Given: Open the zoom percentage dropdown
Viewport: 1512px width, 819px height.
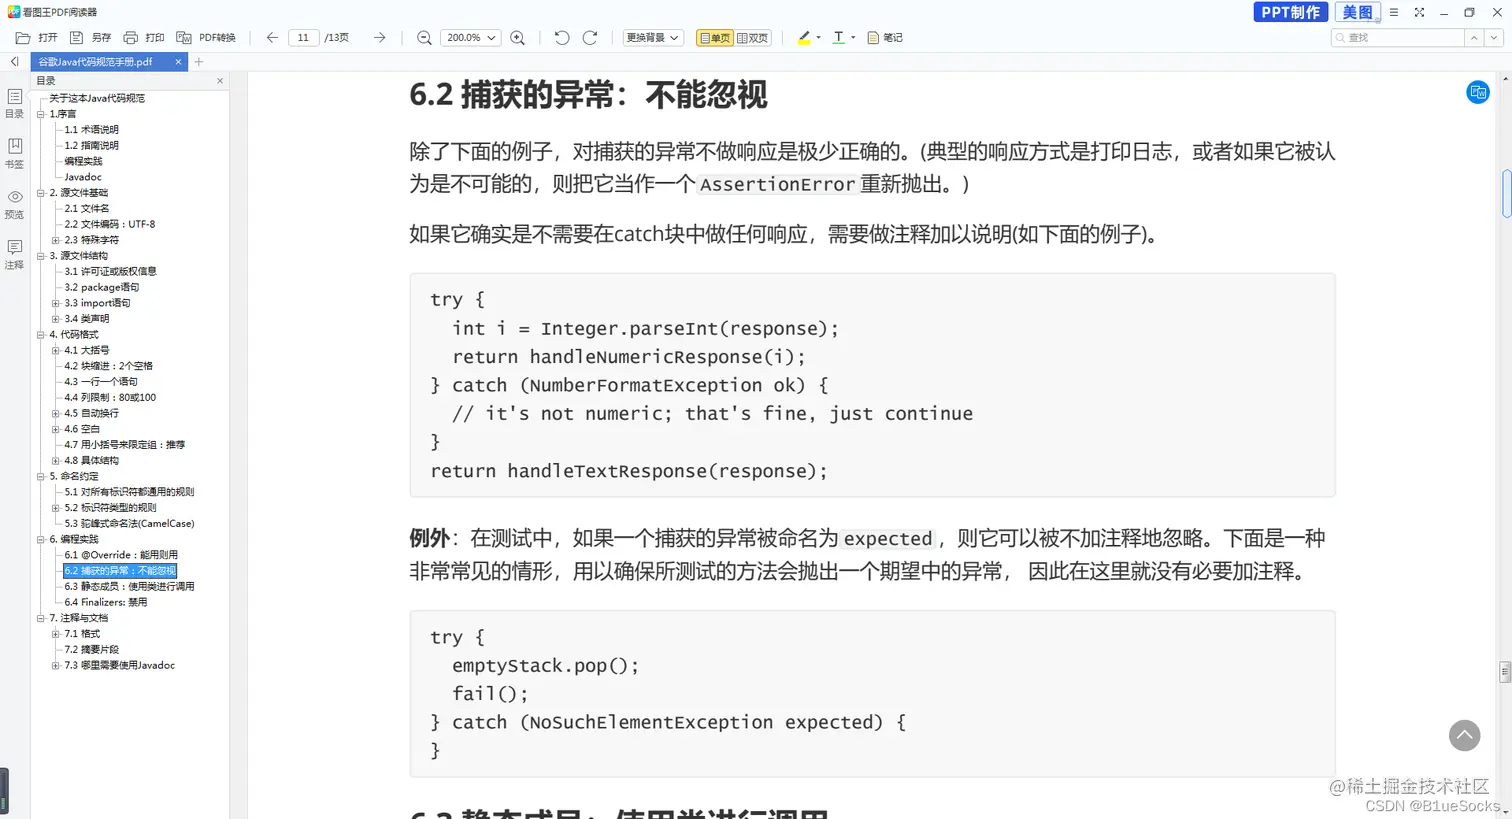Looking at the screenshot, I should [471, 37].
